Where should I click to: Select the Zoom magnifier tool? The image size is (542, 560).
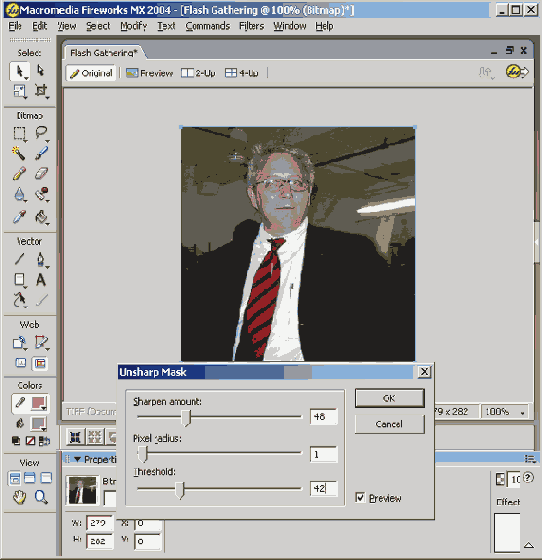pos(41,497)
